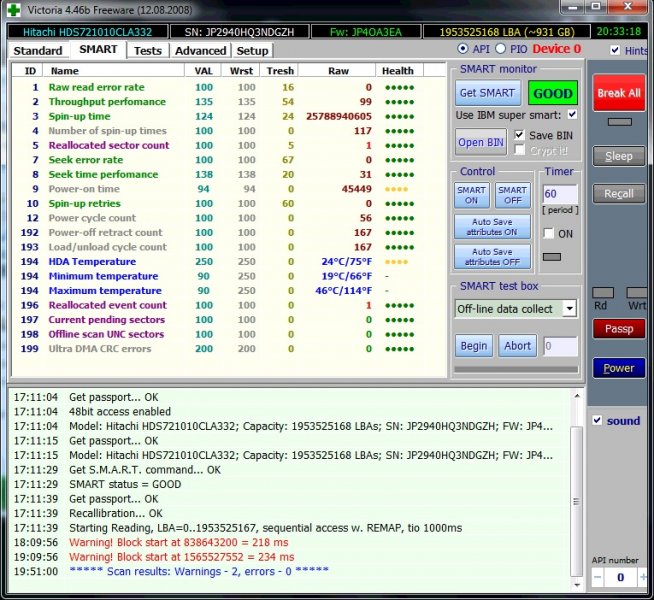This screenshot has height=600, width=654.
Task: Switch to the Tests tab
Action: click(147, 50)
